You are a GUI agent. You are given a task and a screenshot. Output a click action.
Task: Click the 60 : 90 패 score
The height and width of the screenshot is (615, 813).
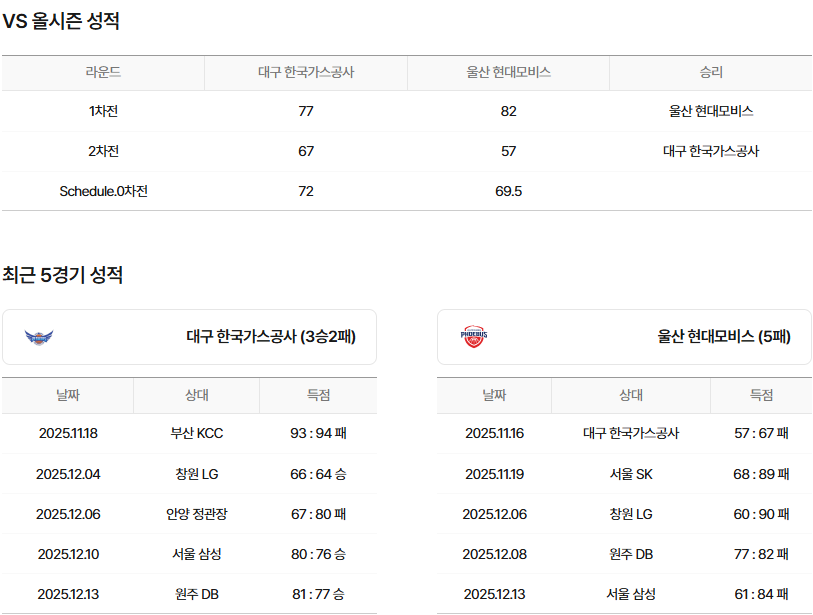tap(761, 514)
